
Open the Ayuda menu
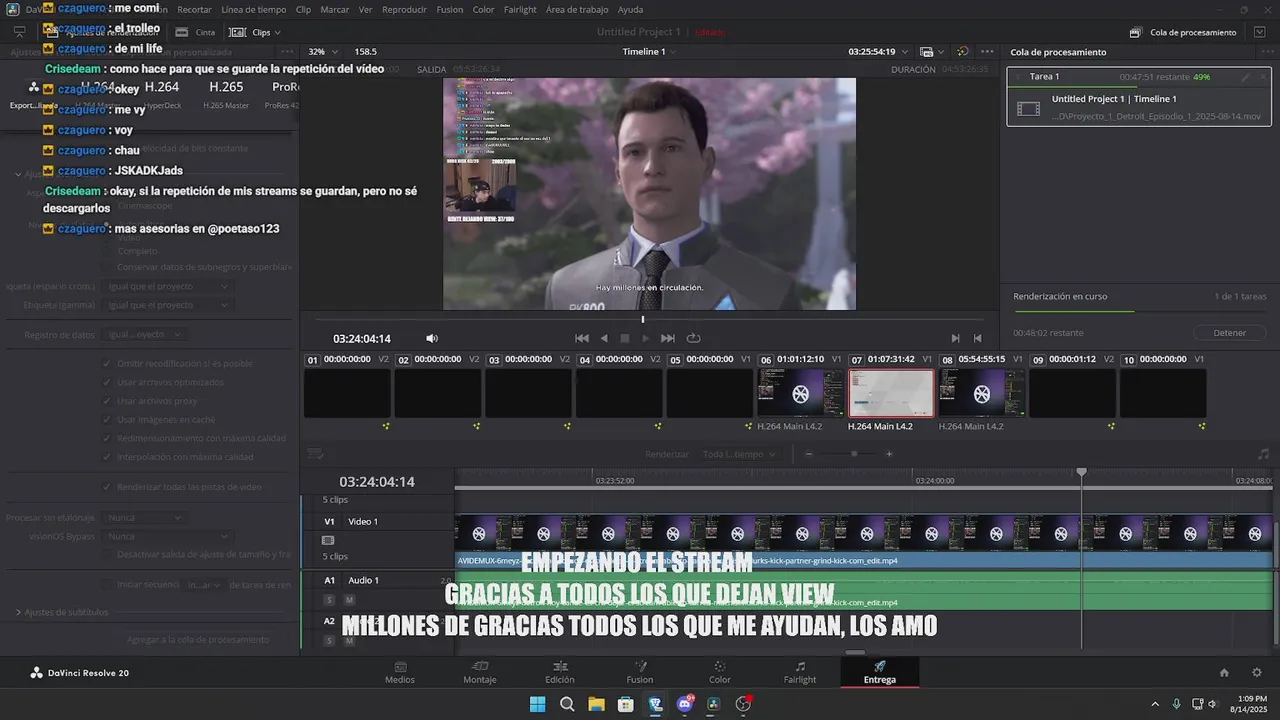631,9
